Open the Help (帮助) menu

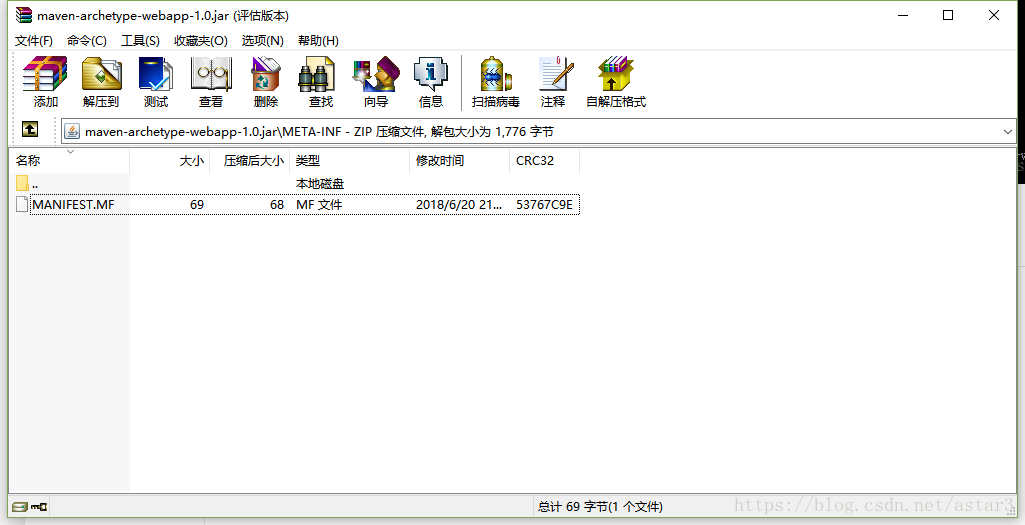(318, 41)
